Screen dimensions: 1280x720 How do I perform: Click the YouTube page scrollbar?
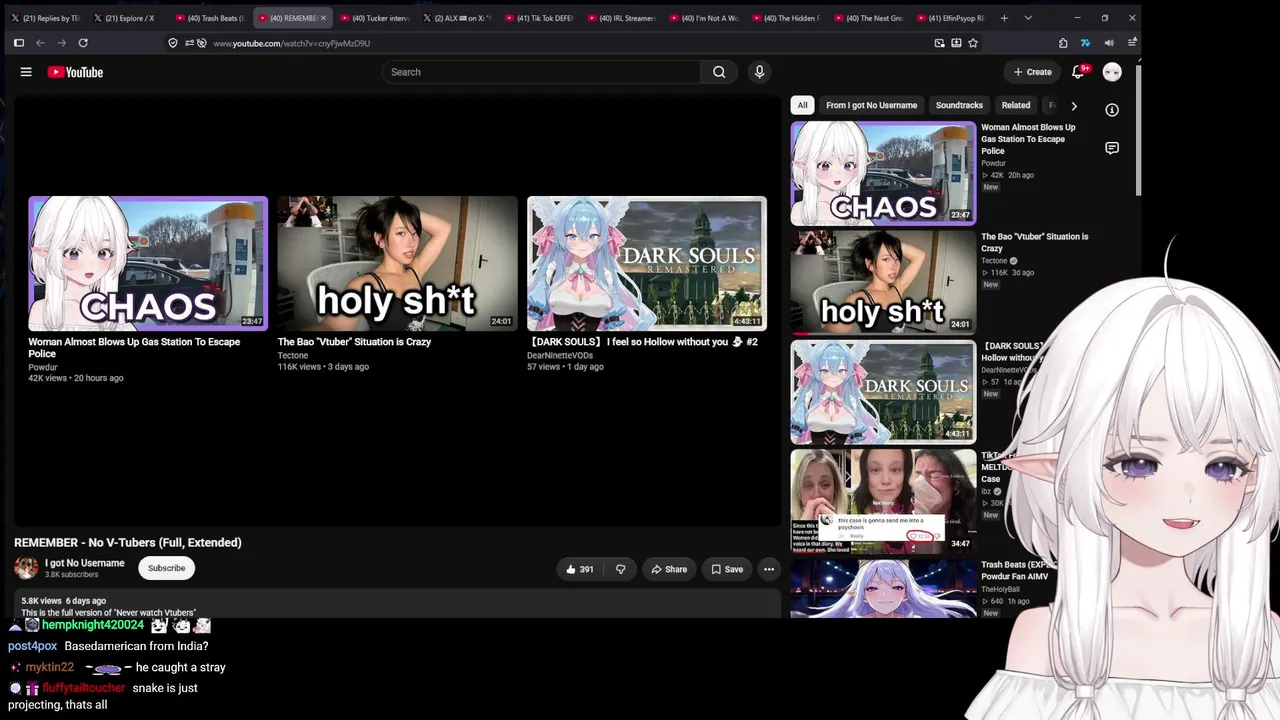(x=1138, y=130)
